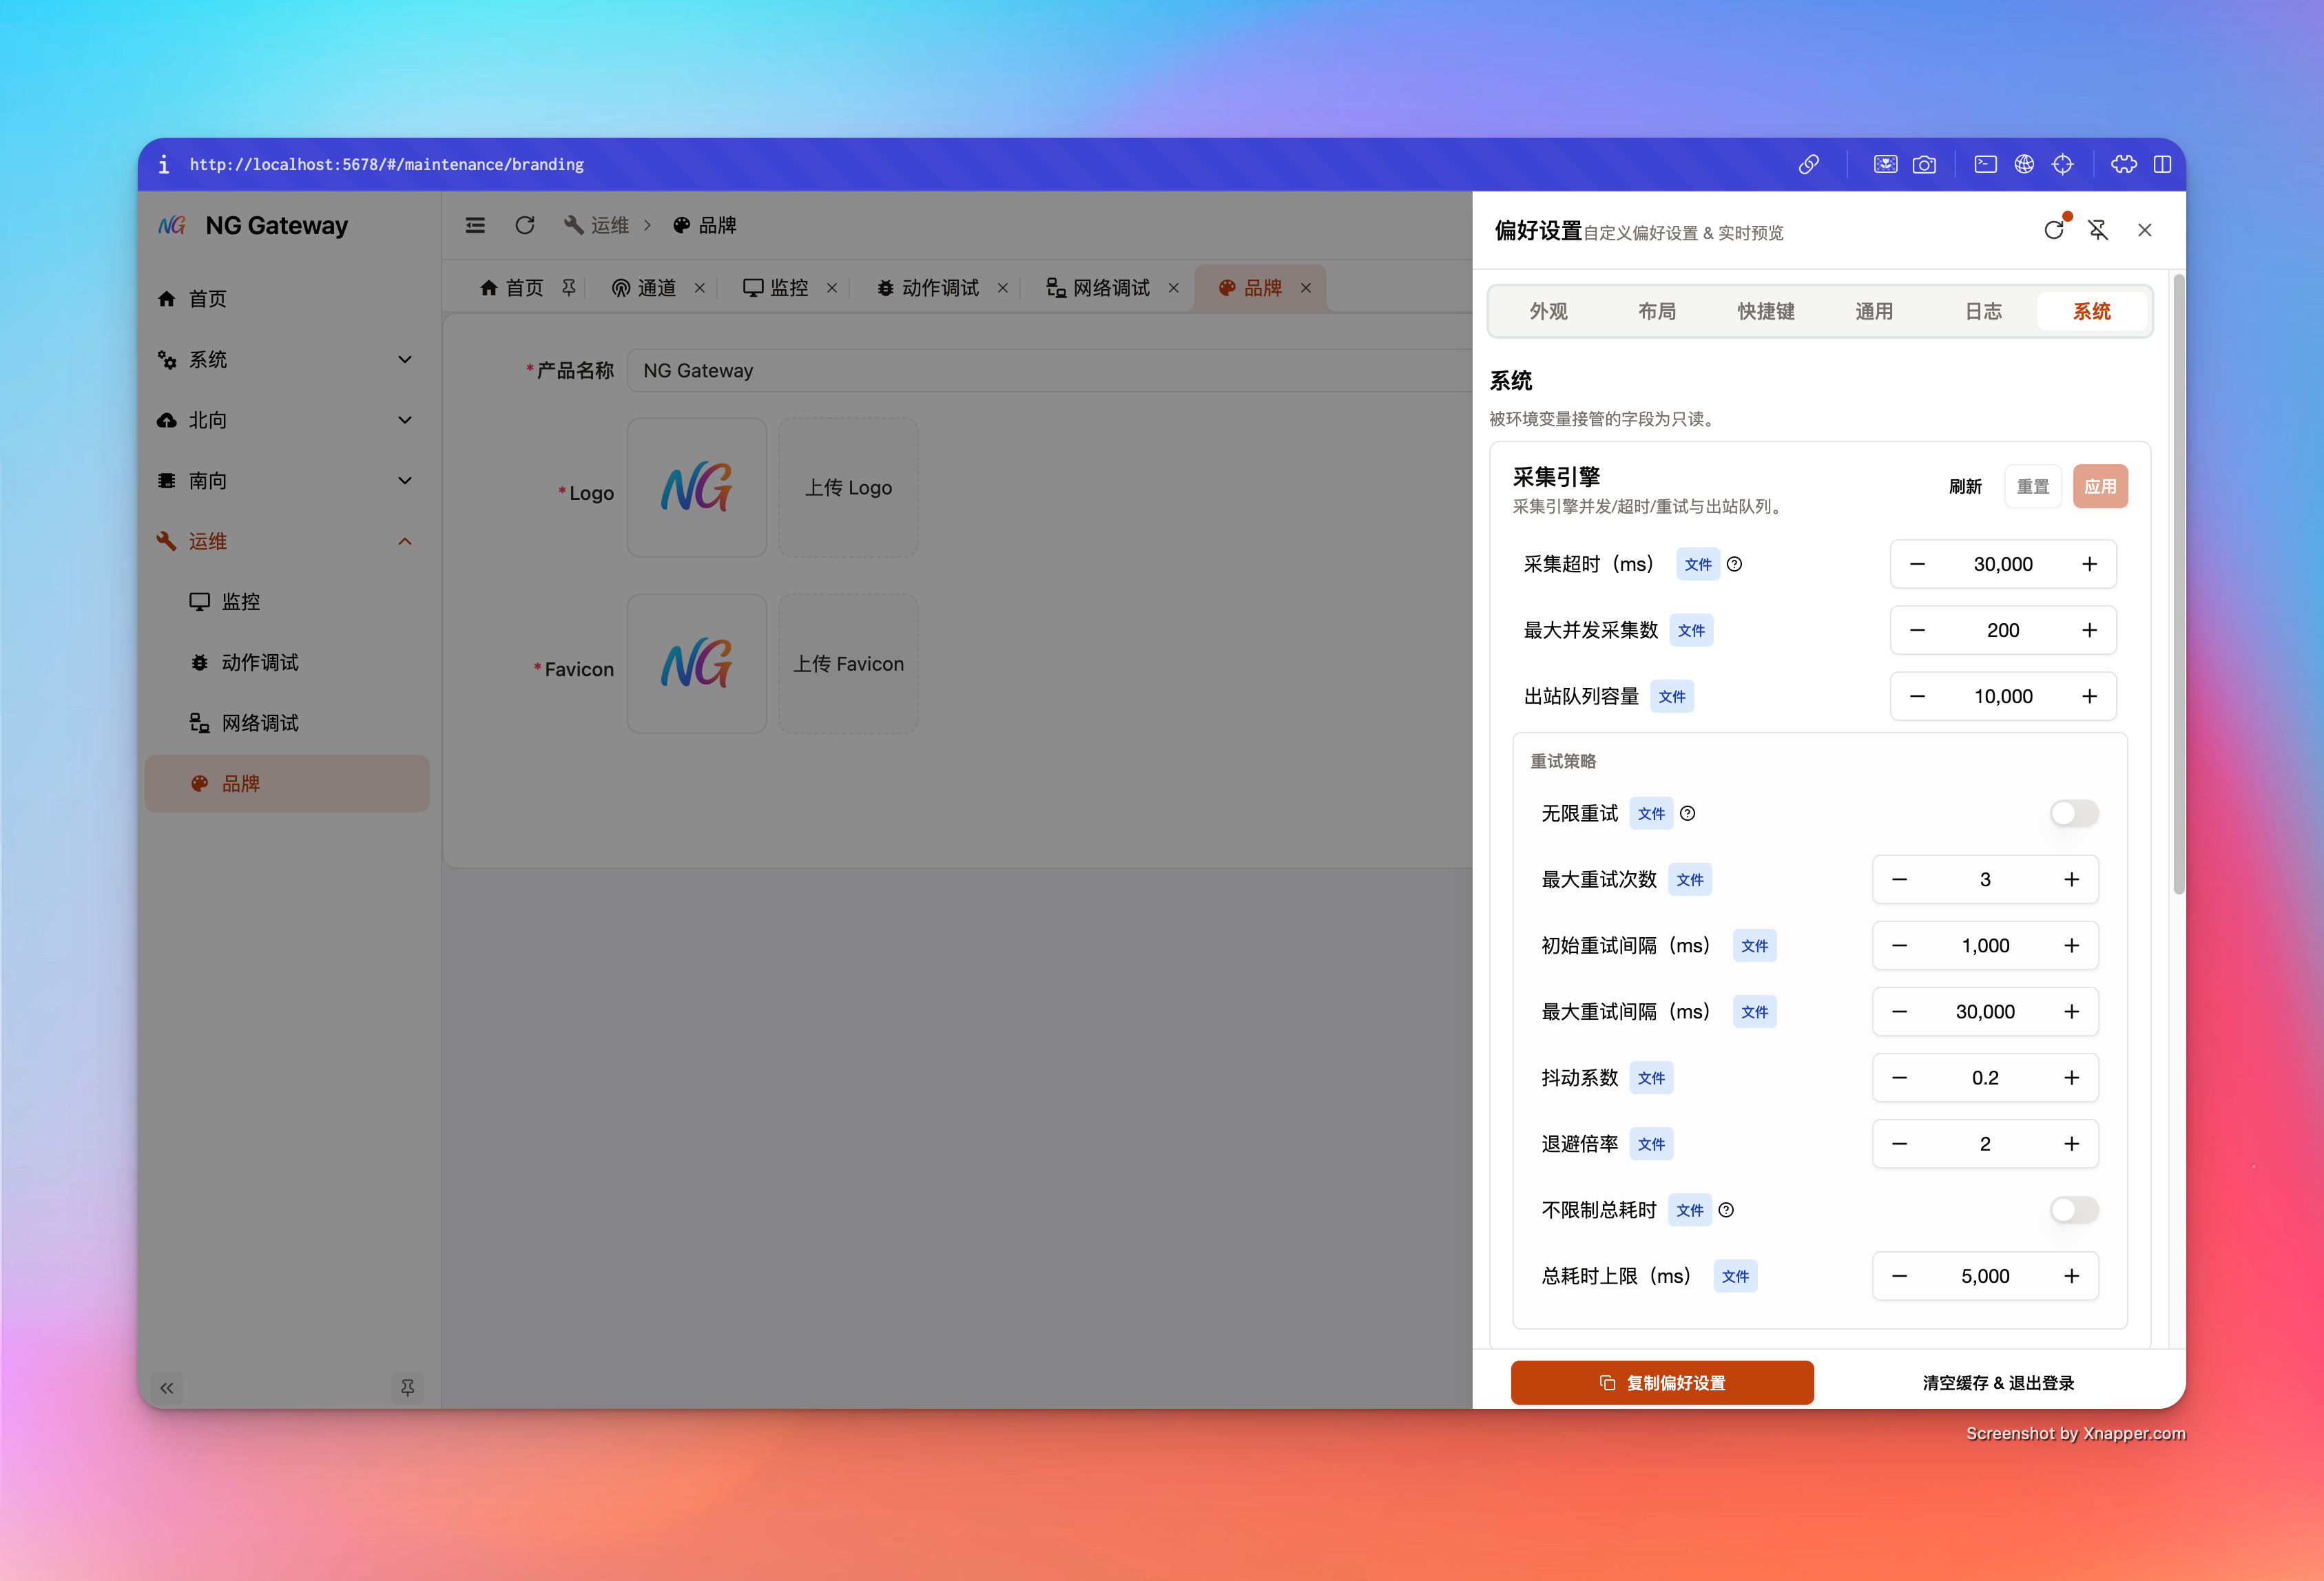Screen dimensions: 2324x1581
Task: Toggle the 不限制总耗时 switch
Action: click(2073, 1210)
